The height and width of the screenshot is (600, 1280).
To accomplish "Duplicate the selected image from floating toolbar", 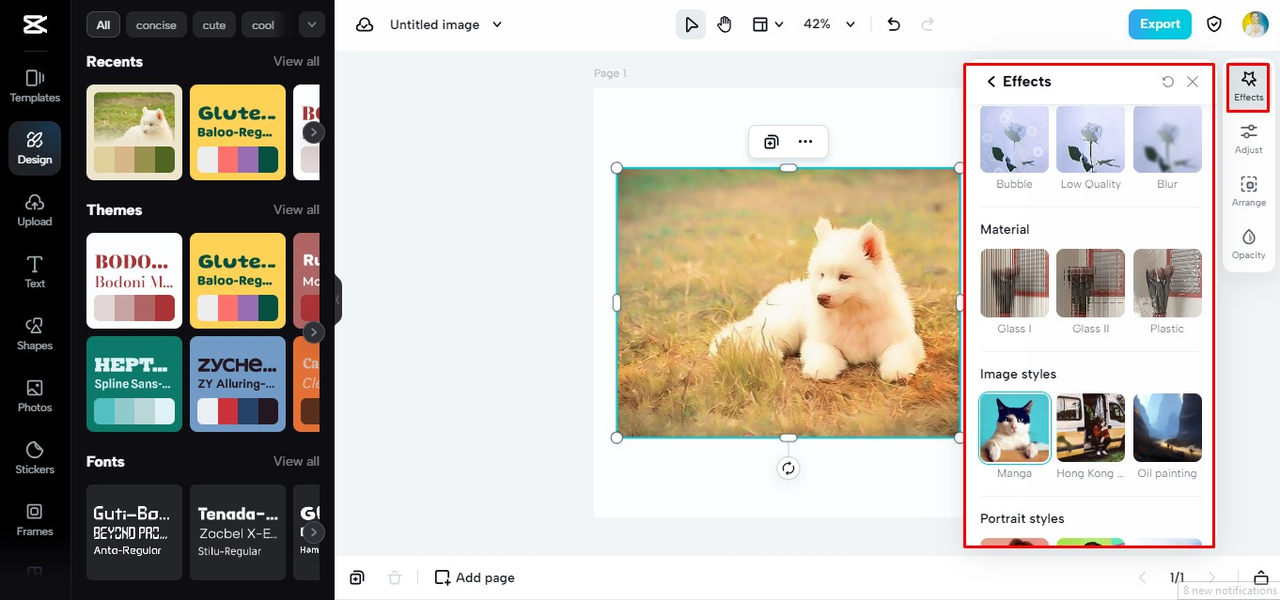I will (771, 142).
